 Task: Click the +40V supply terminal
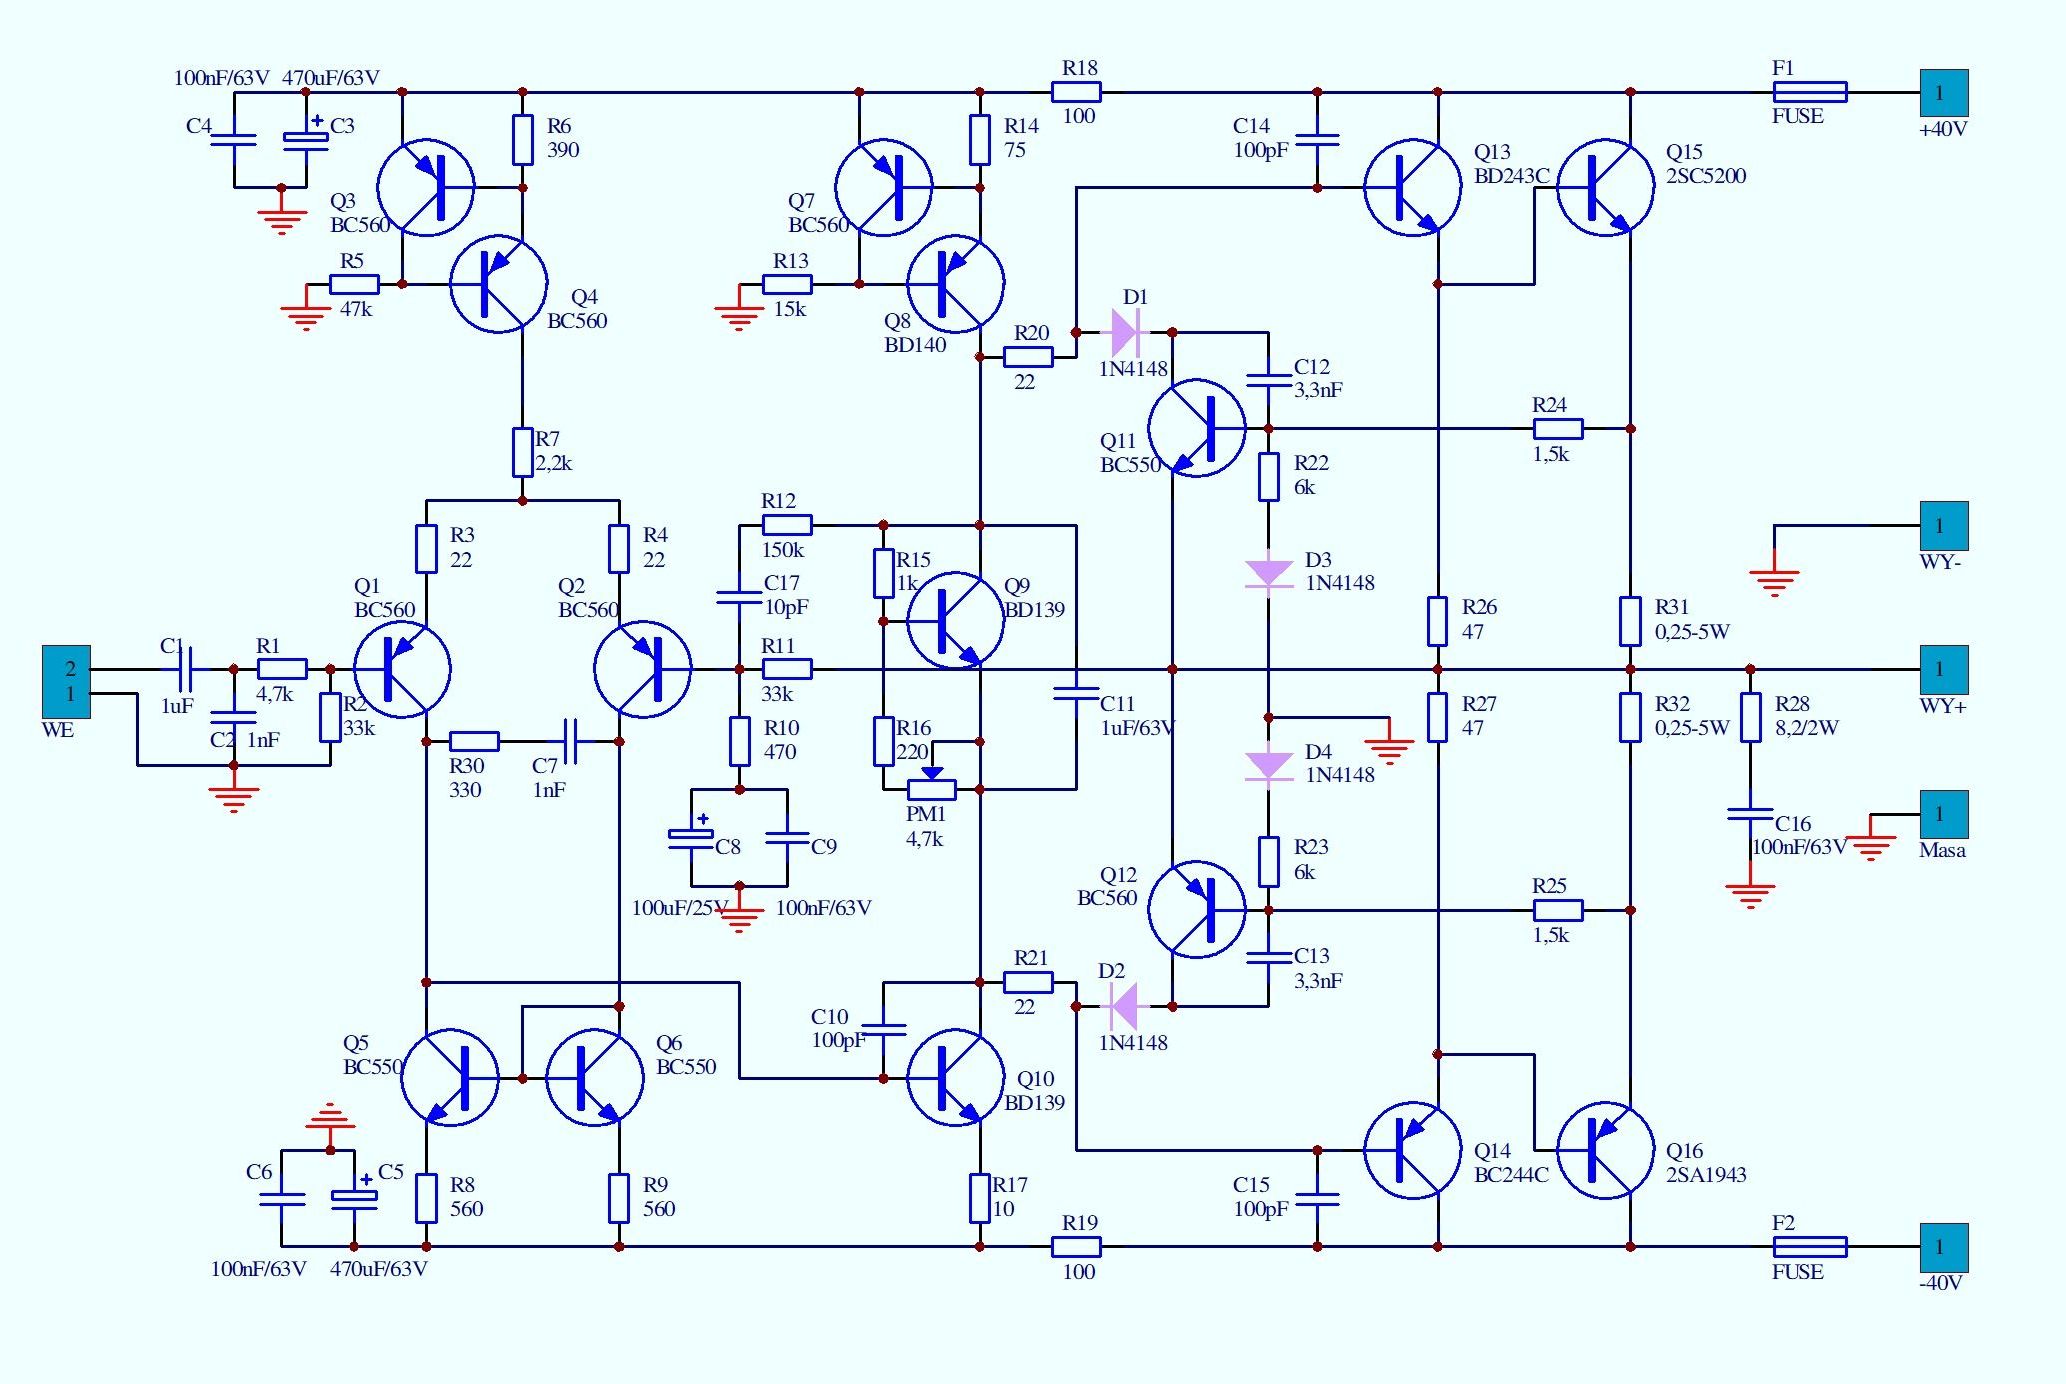point(1943,93)
